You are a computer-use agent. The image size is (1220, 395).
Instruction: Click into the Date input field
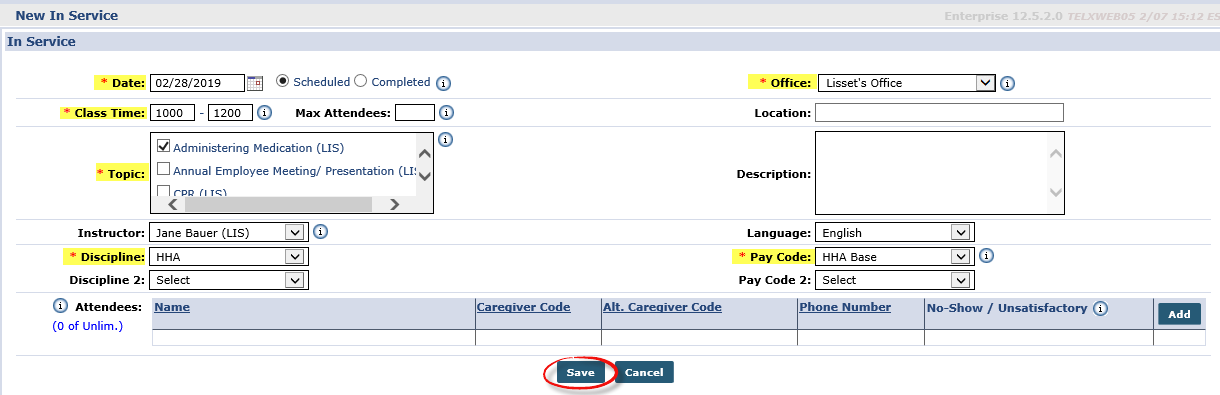pyautogui.click(x=197, y=83)
